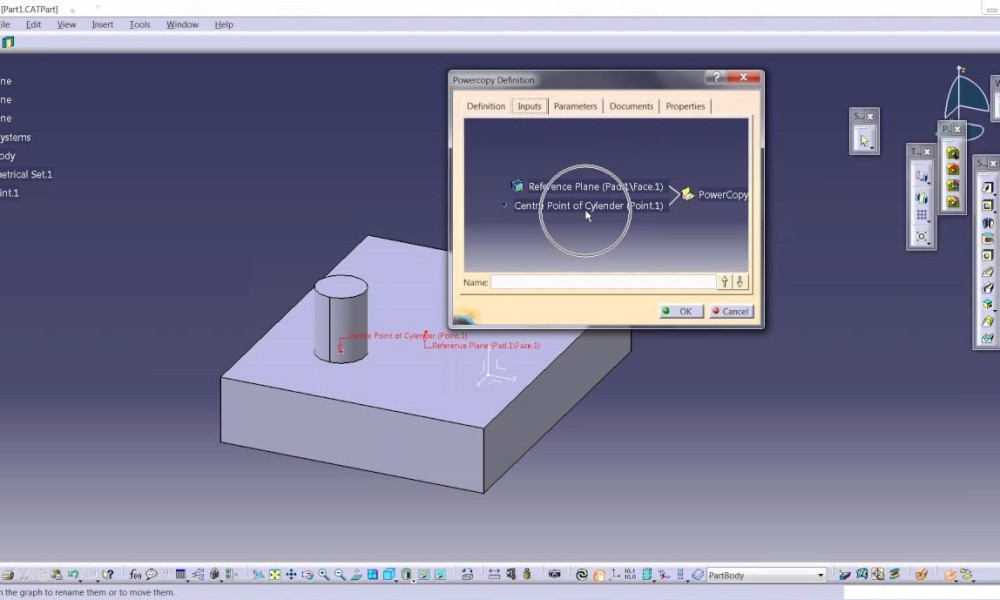Click the isometric view cube icon
Viewport: 1000px width, 600px height.
(x=389, y=574)
